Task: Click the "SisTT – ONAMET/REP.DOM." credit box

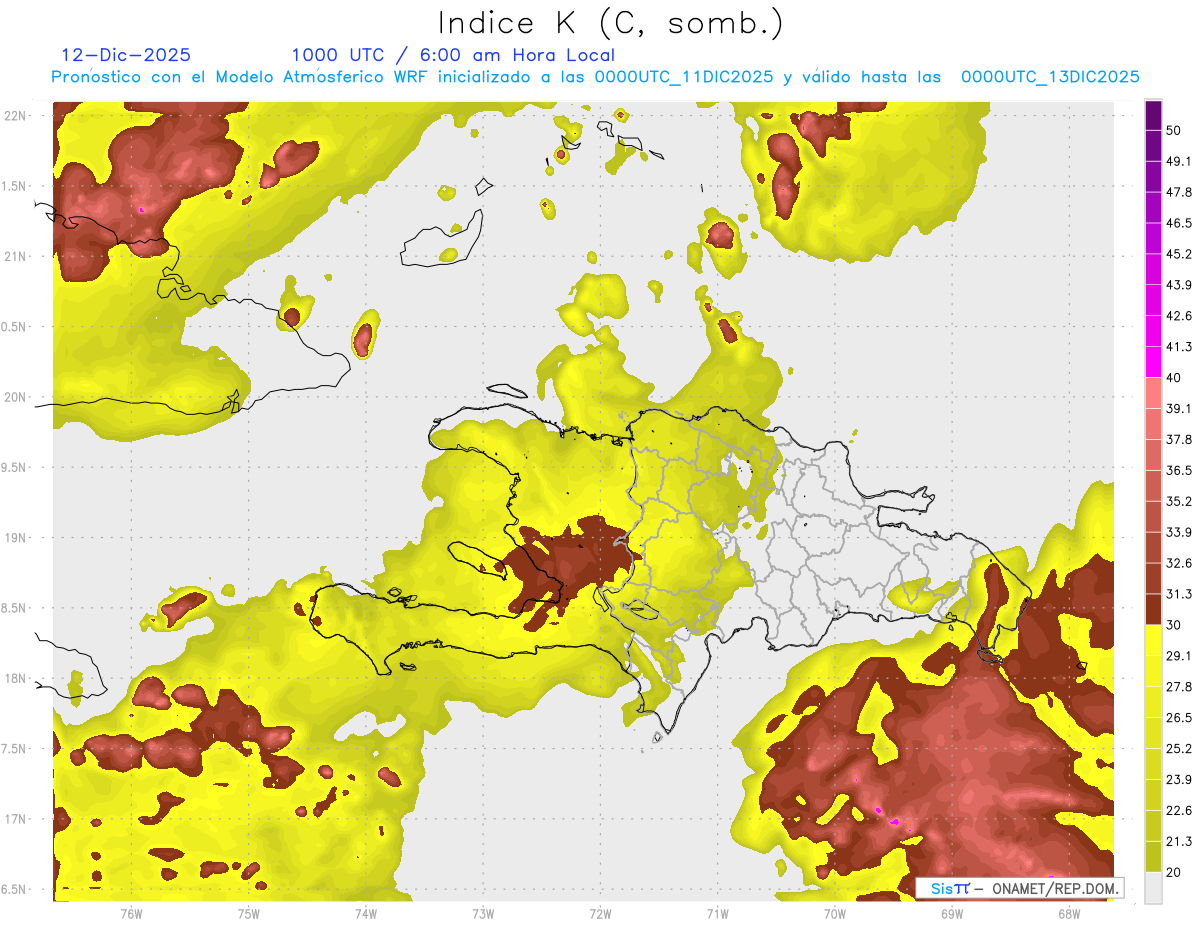Action: coord(1019,888)
